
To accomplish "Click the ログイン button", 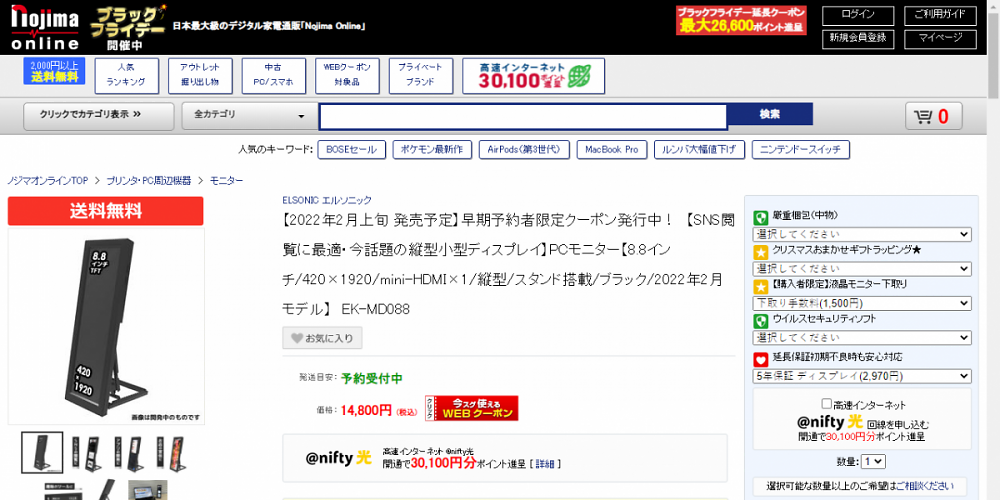I will pos(858,15).
